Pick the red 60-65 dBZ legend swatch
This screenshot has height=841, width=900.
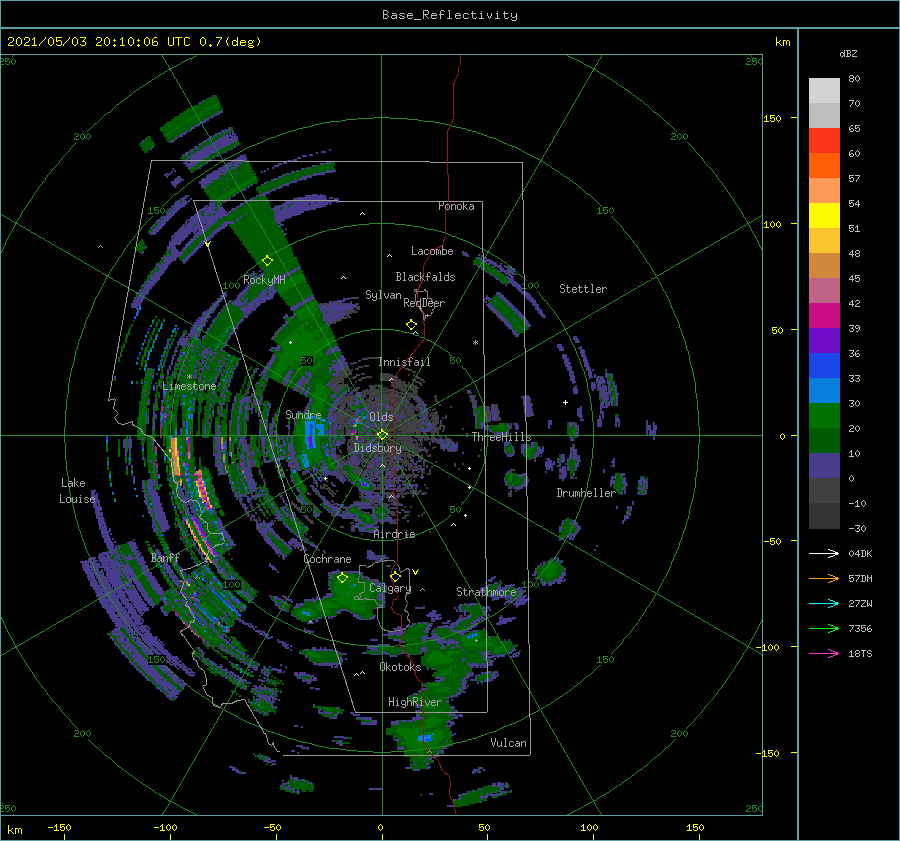(824, 141)
